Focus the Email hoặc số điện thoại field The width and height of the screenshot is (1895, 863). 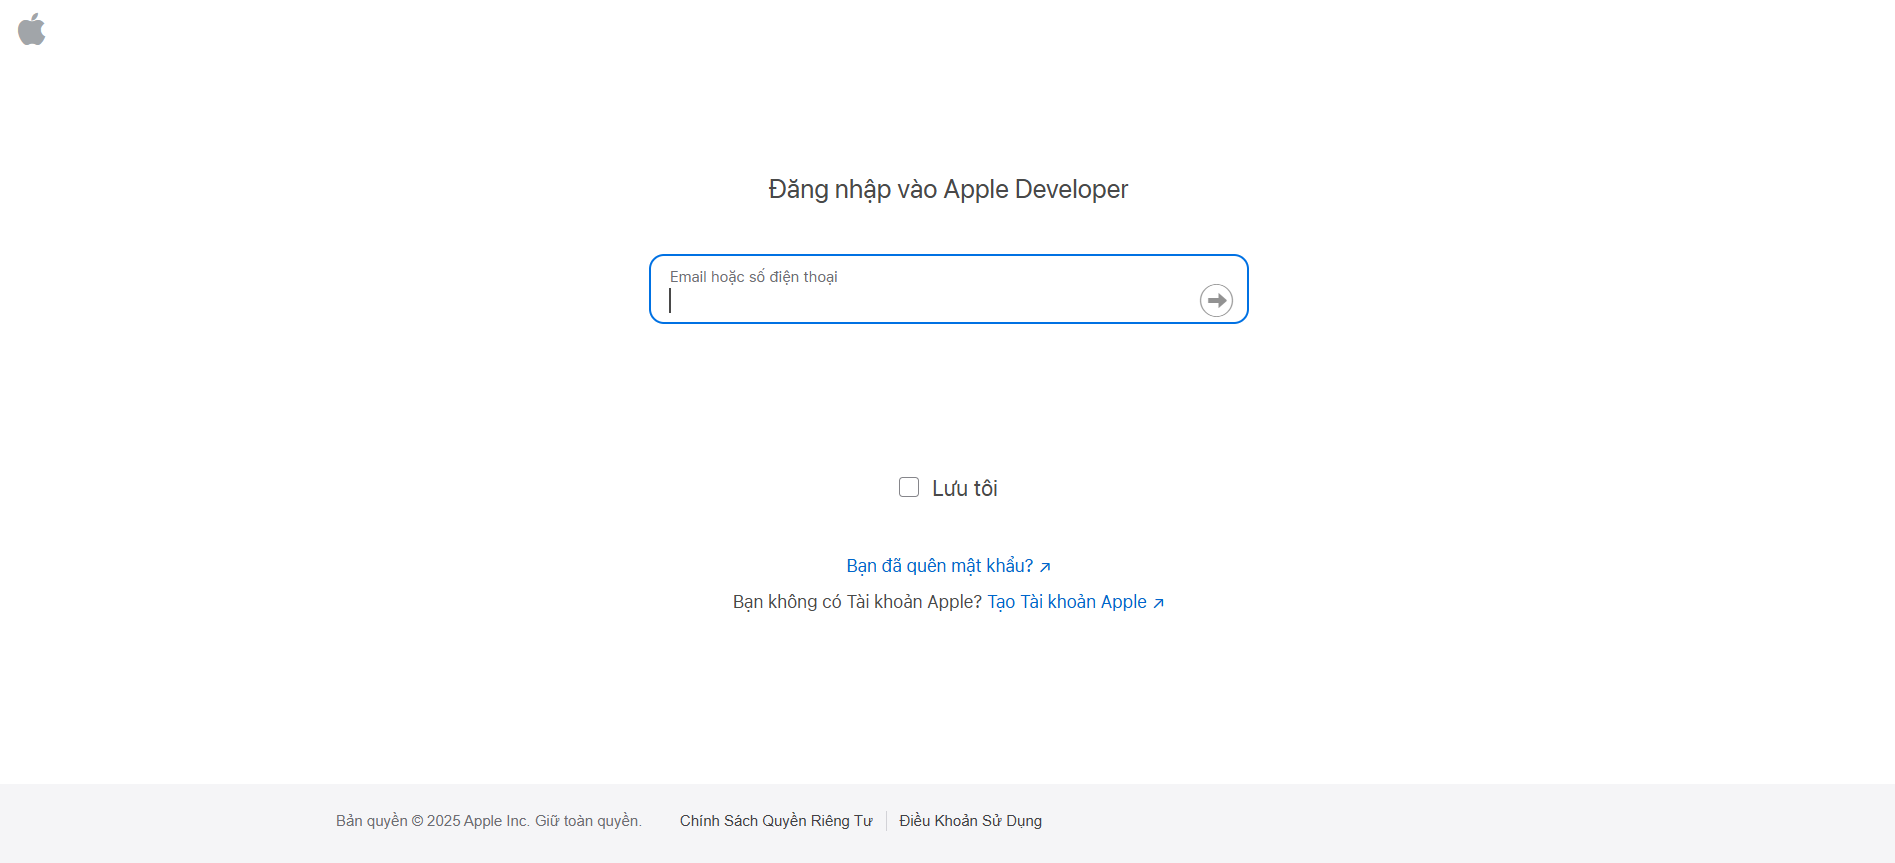pos(948,289)
